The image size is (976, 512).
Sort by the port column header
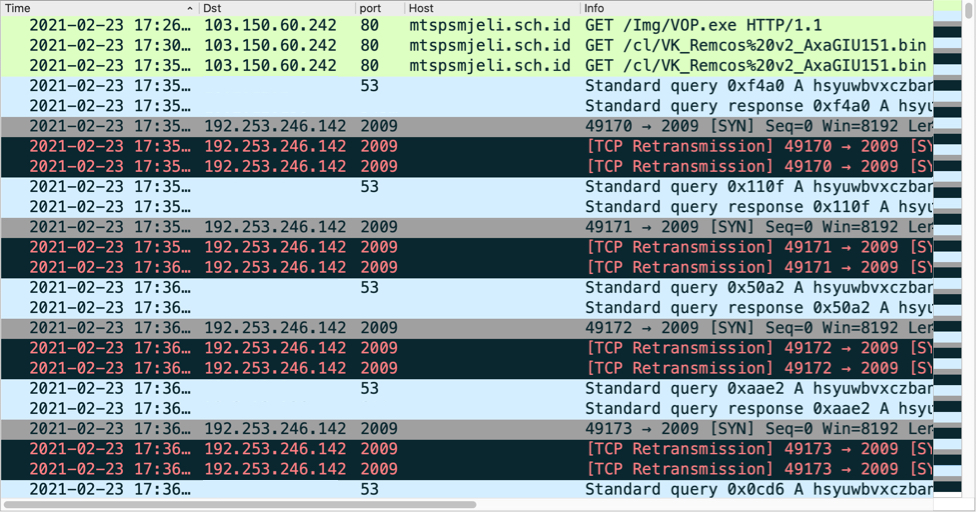(380, 8)
